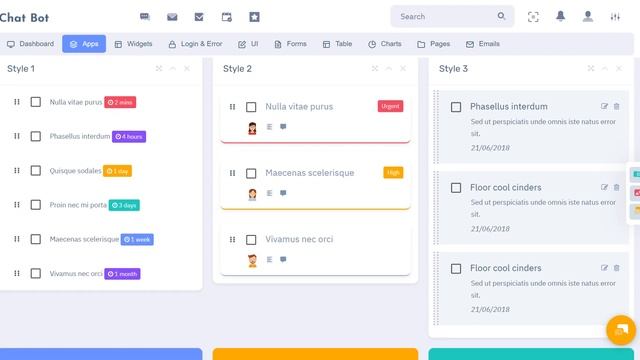Go to Dashboard menu

pyautogui.click(x=31, y=44)
